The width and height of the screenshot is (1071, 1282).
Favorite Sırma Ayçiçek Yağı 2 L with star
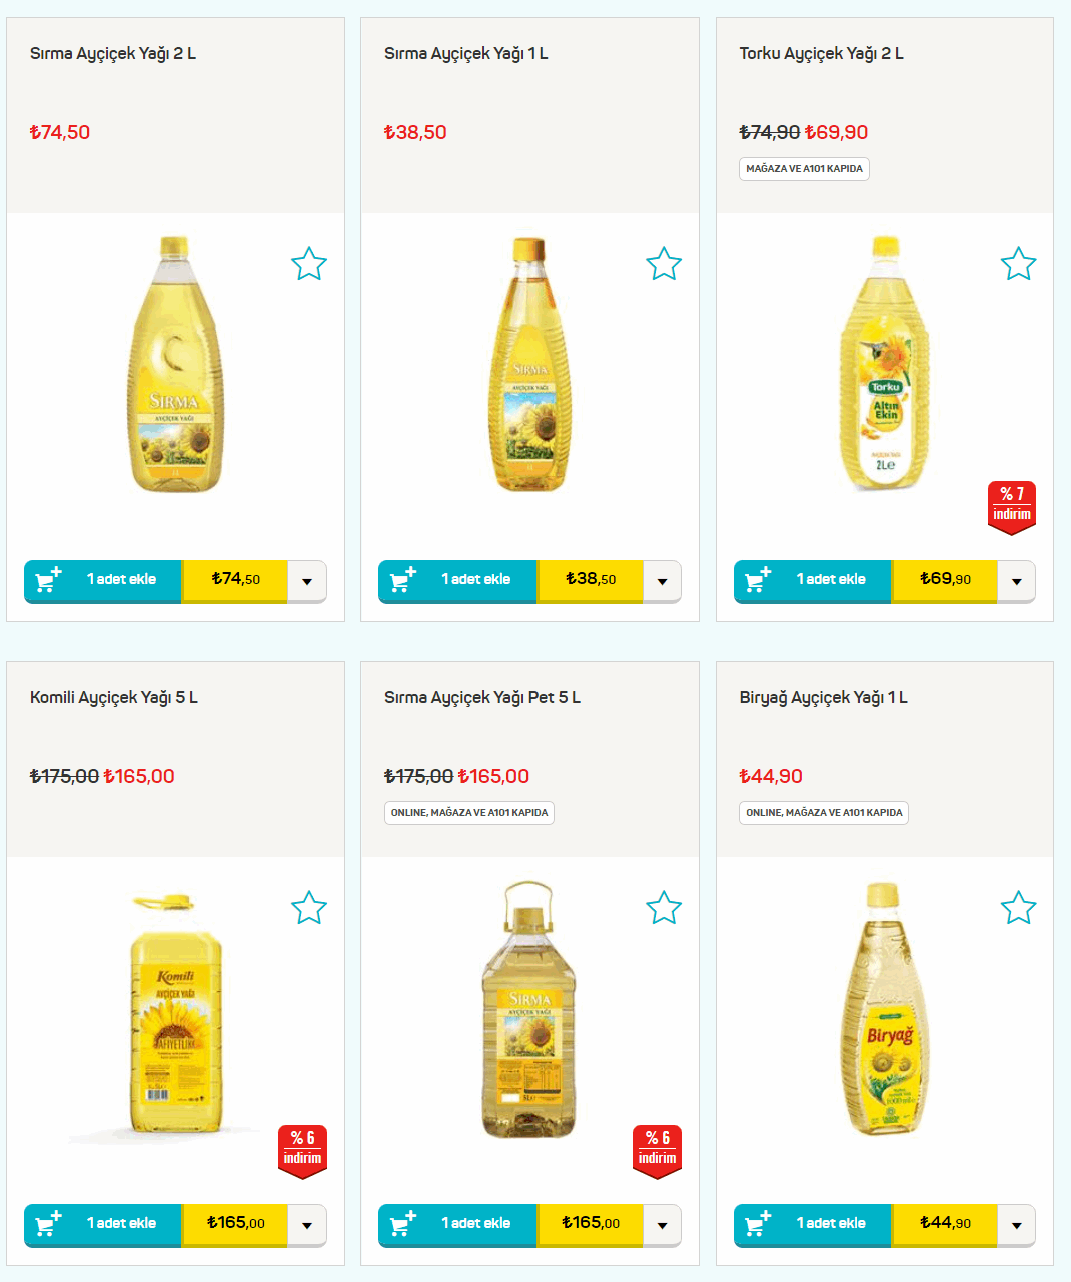[x=309, y=264]
